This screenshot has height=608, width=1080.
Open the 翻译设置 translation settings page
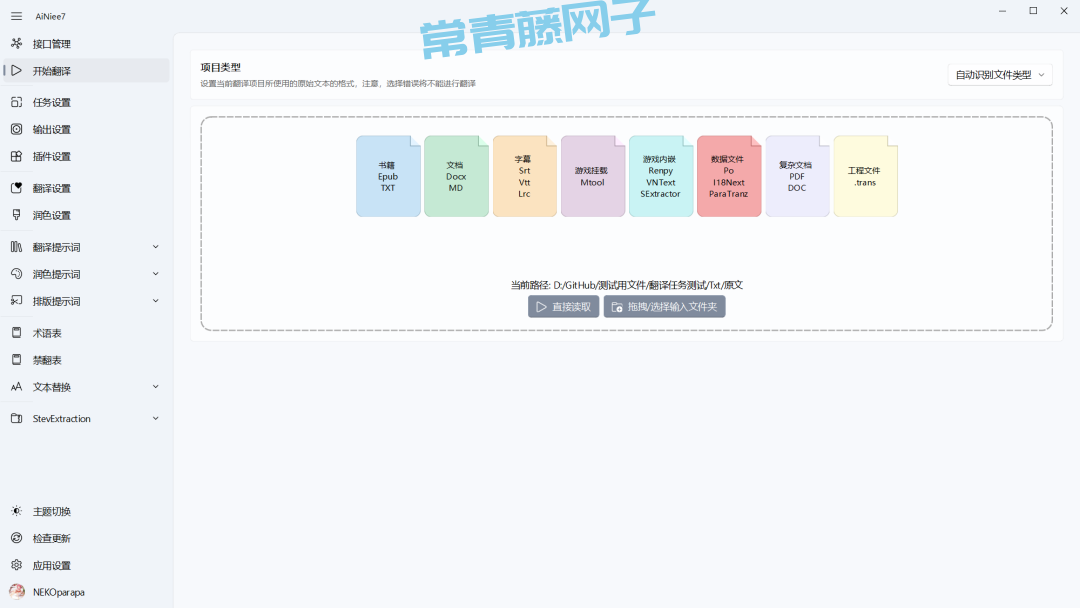52,188
